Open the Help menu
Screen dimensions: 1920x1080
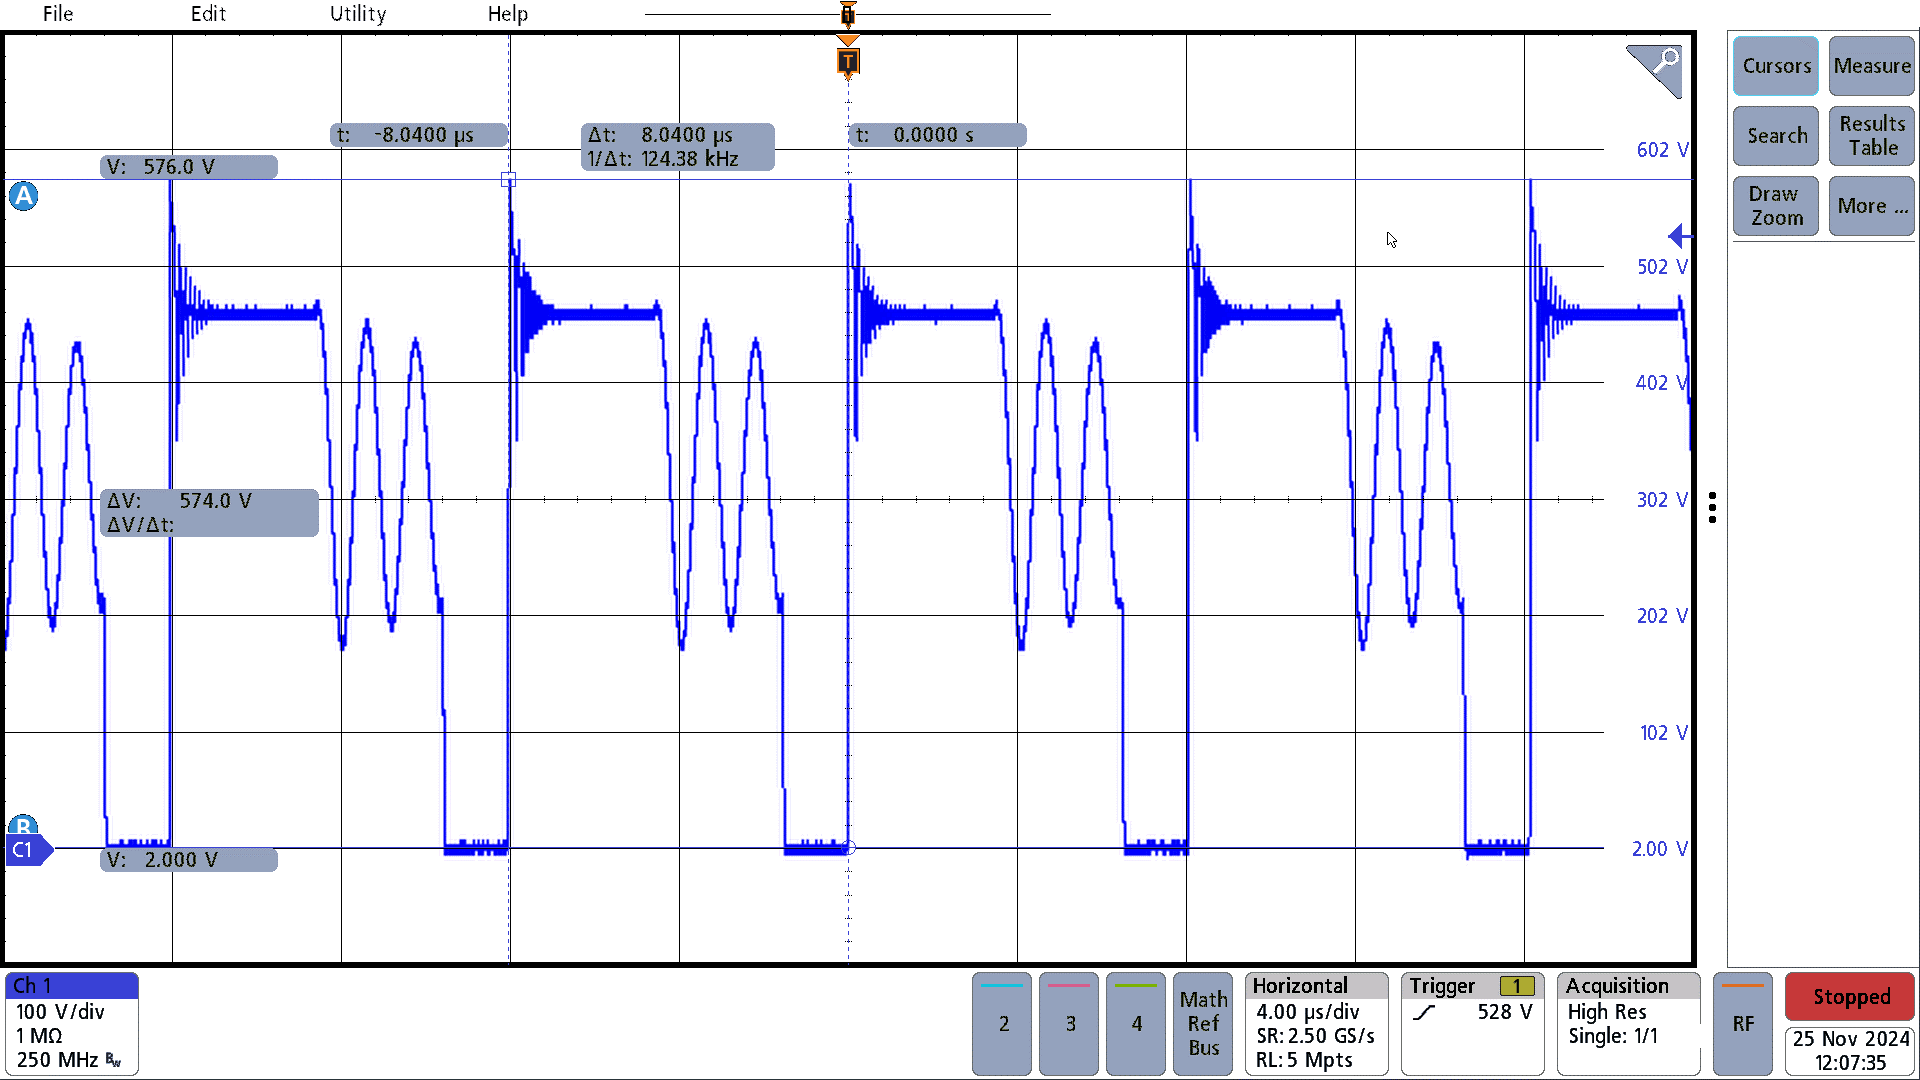point(508,14)
